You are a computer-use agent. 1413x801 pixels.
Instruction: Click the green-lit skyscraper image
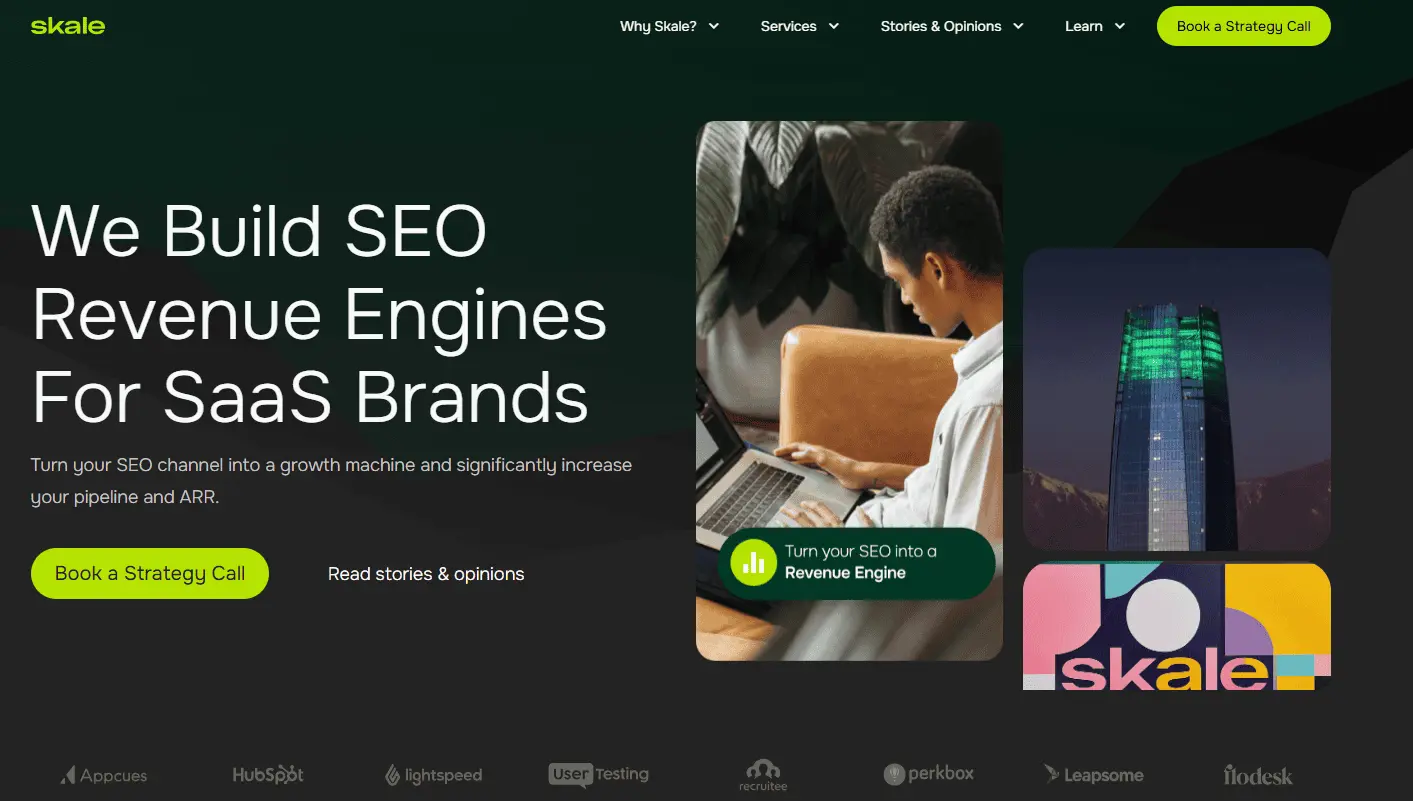[x=1176, y=399]
